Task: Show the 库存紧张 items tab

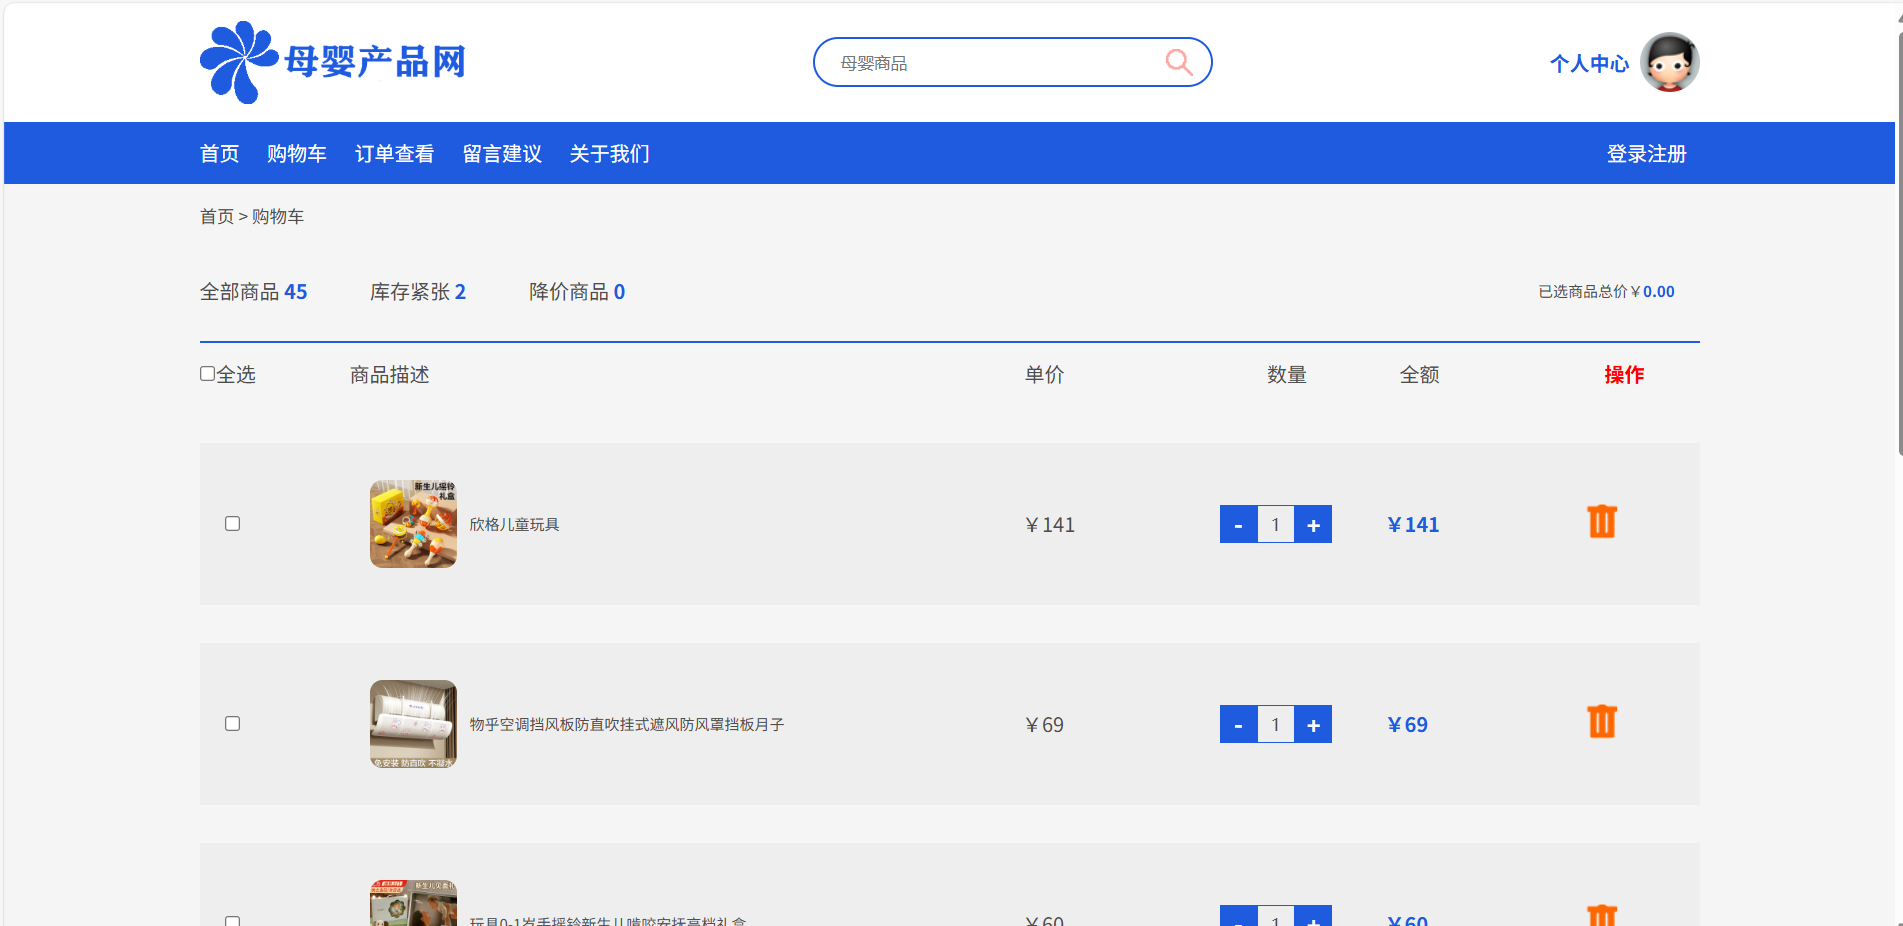Action: [x=417, y=292]
